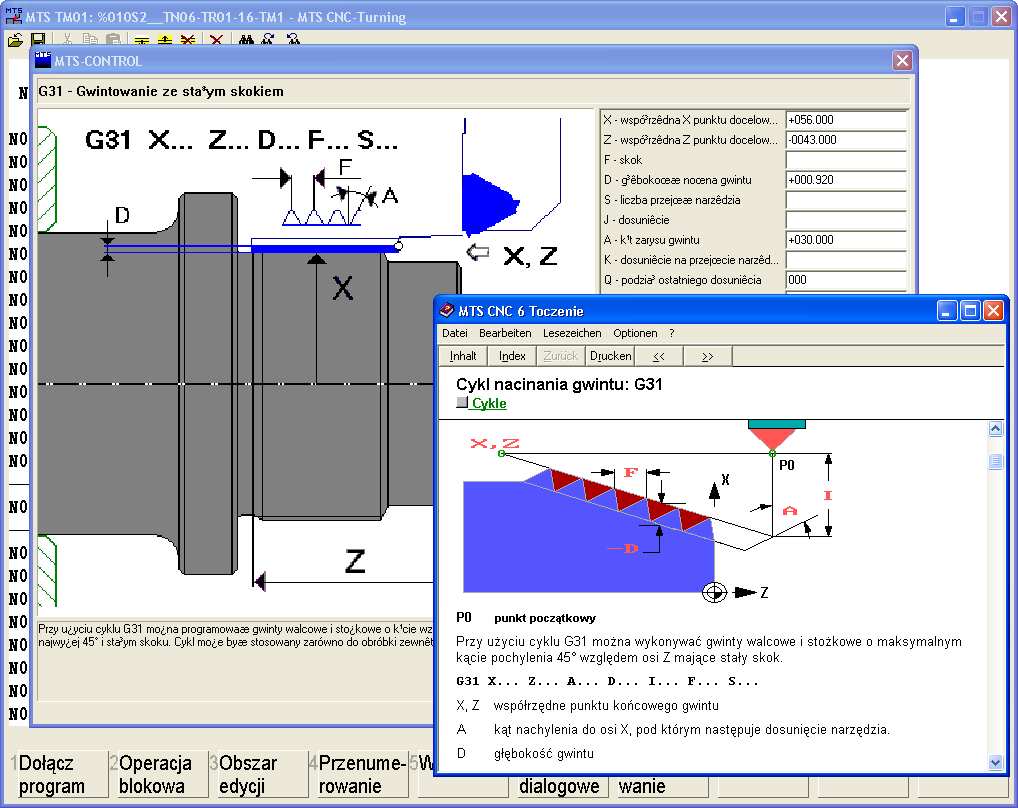
Task: Click D depth field with +000.920
Action: pyautogui.click(x=845, y=180)
